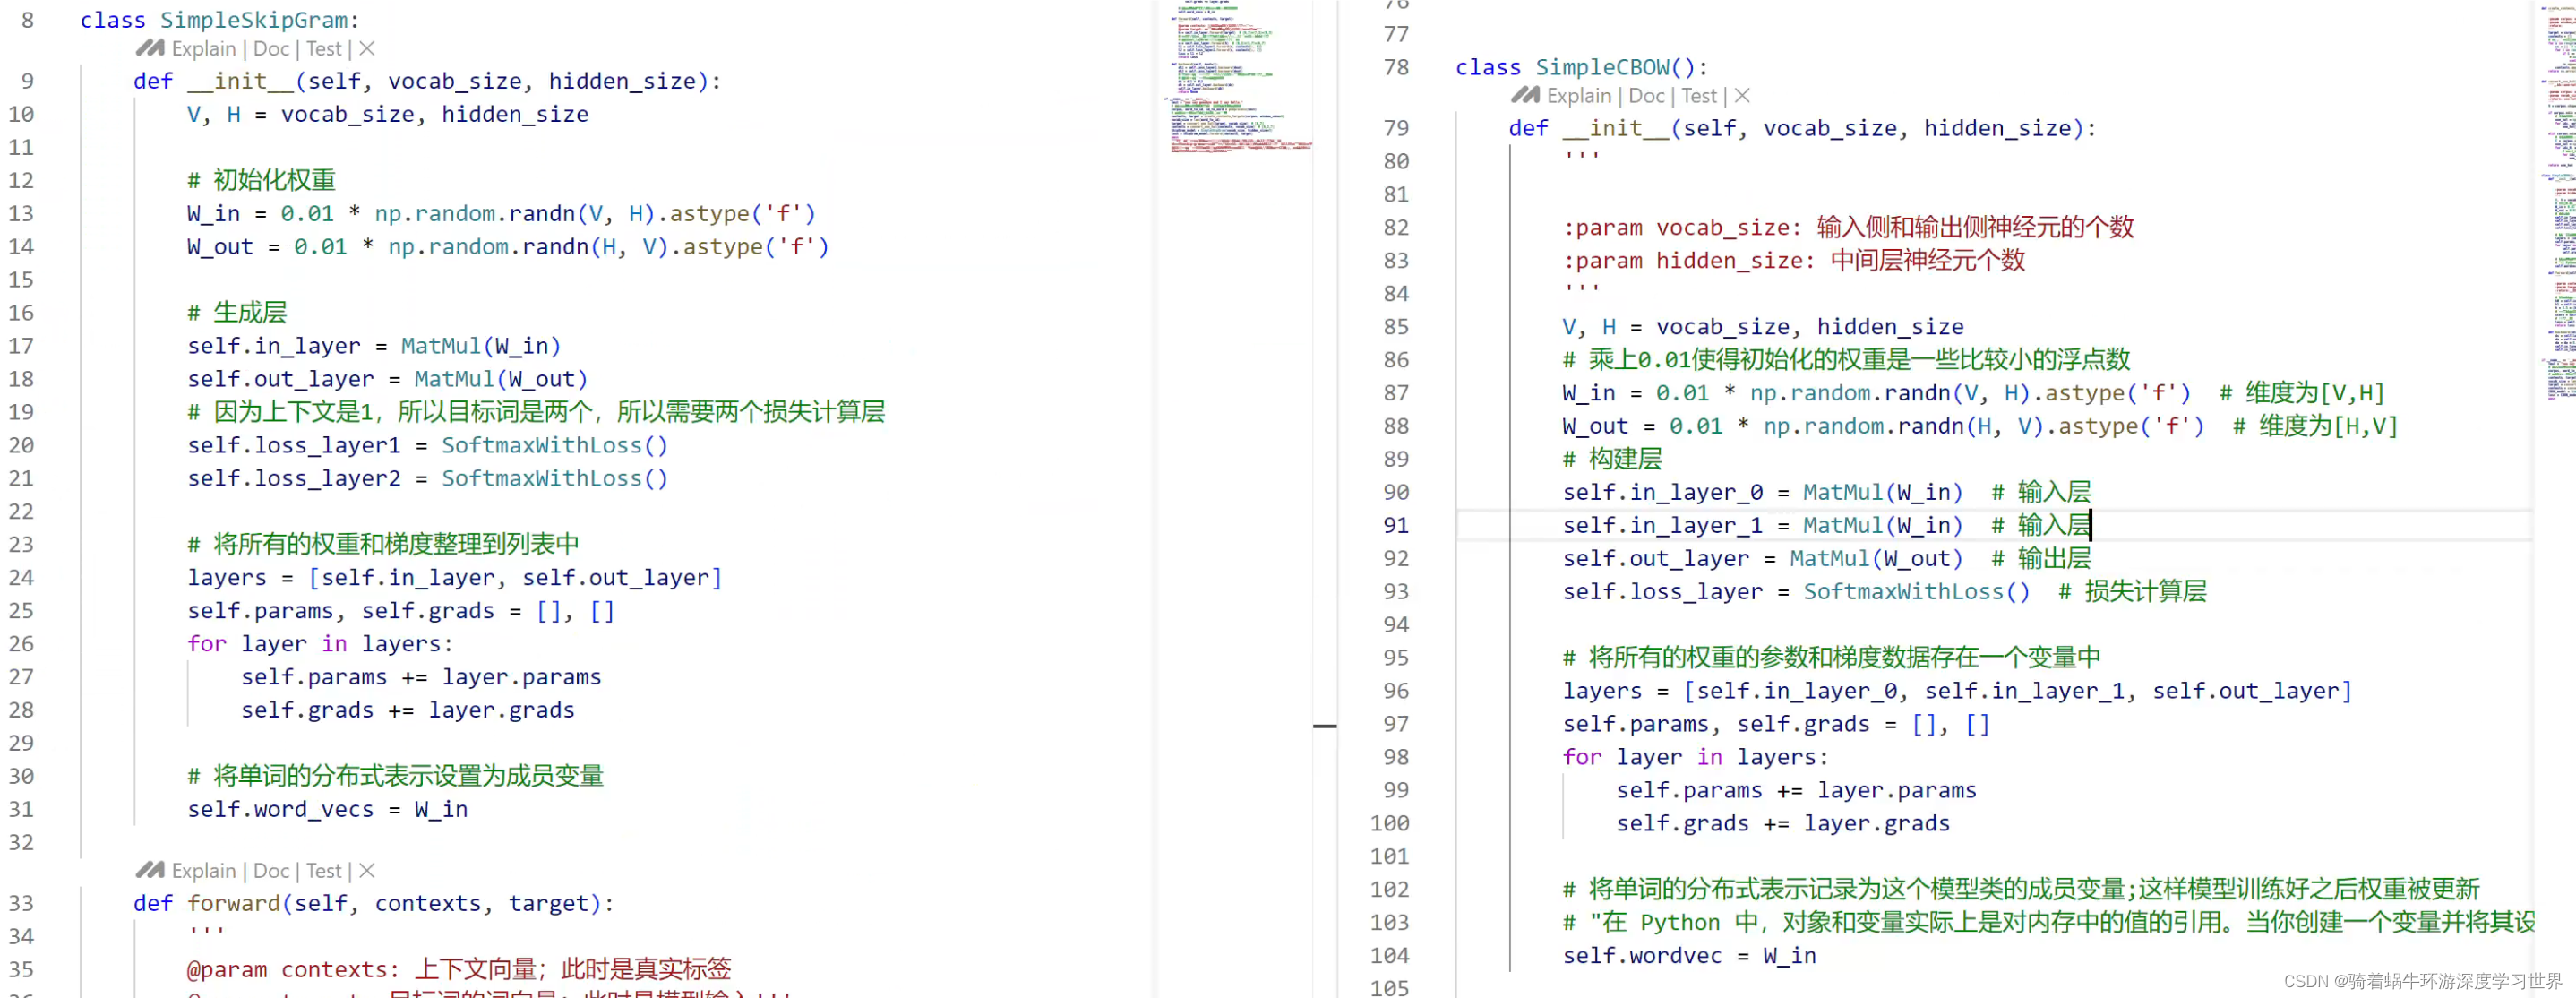This screenshot has height=998, width=2576.
Task: Click 'self.loss_layer = SoftmaxWithLoss()' line
Action: pyautogui.click(x=1796, y=592)
